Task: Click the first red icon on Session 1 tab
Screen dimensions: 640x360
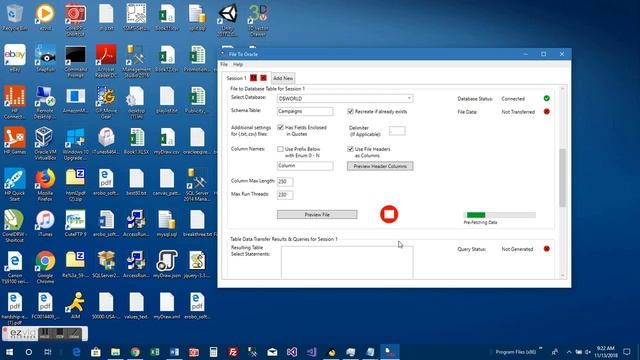Action: (x=253, y=78)
